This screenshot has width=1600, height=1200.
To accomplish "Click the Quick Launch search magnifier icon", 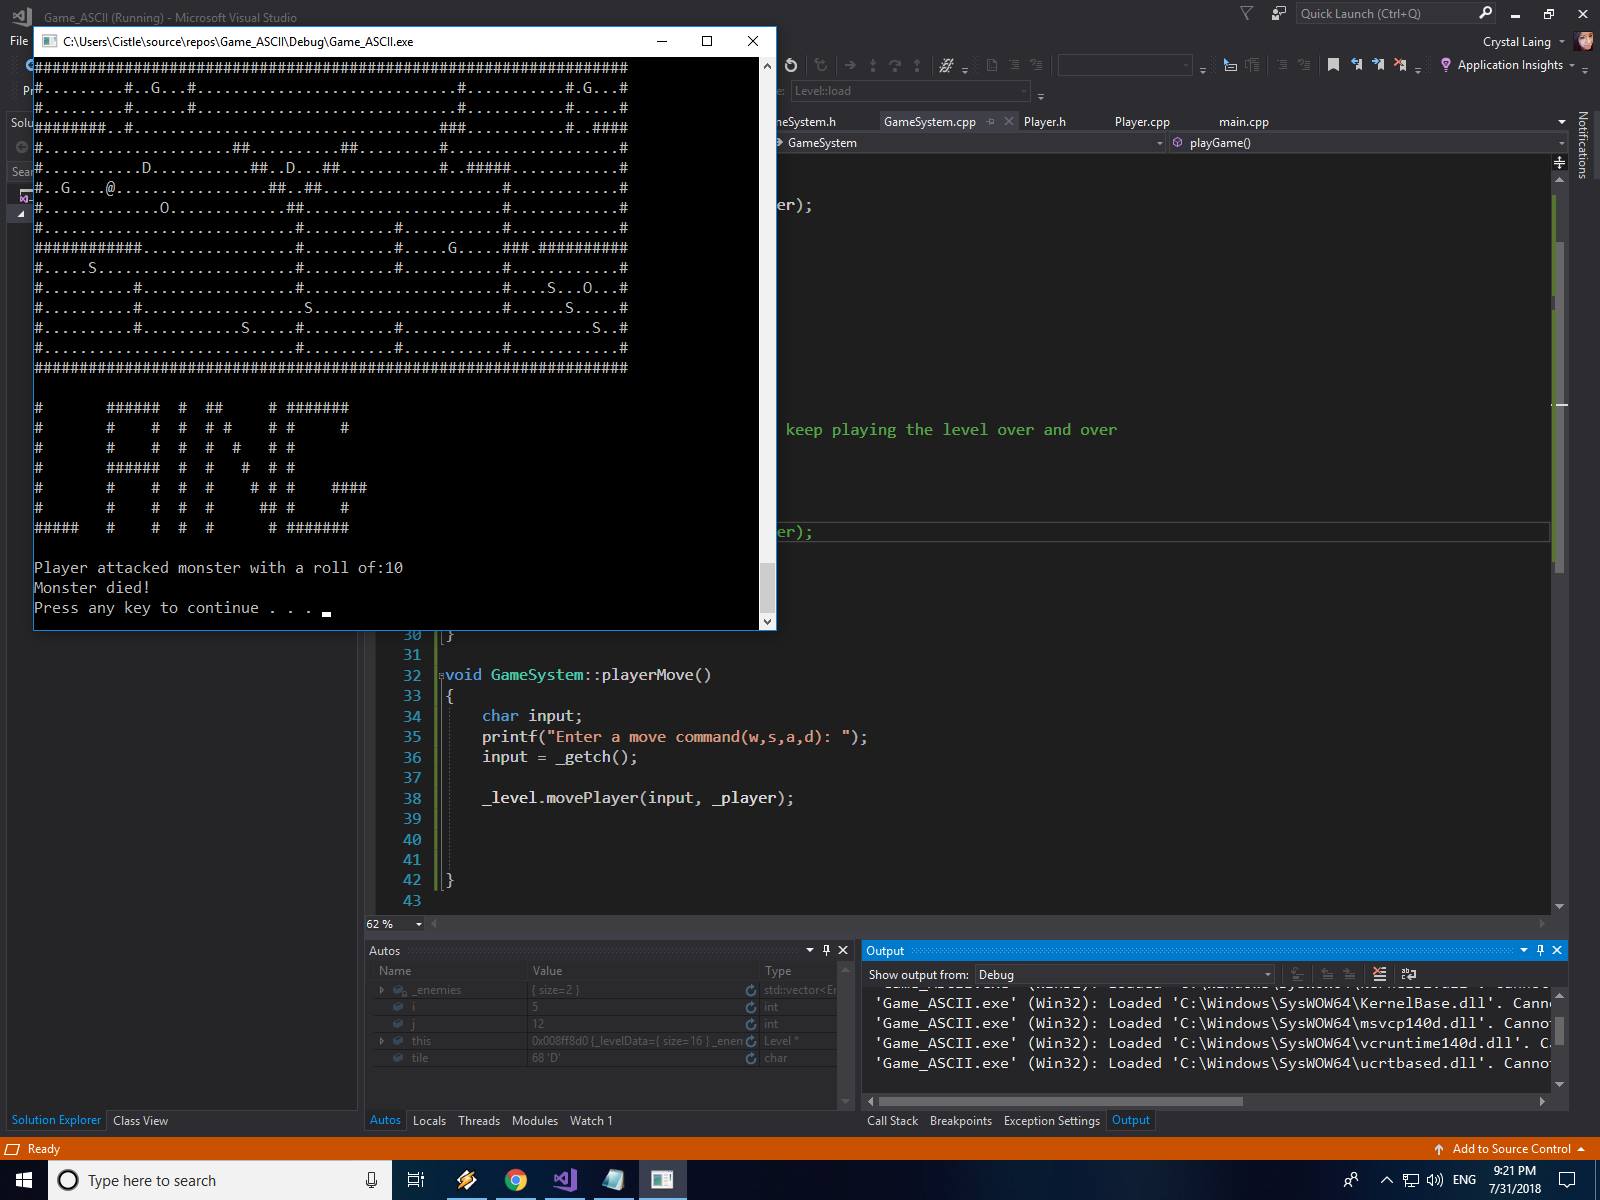I will coord(1487,13).
